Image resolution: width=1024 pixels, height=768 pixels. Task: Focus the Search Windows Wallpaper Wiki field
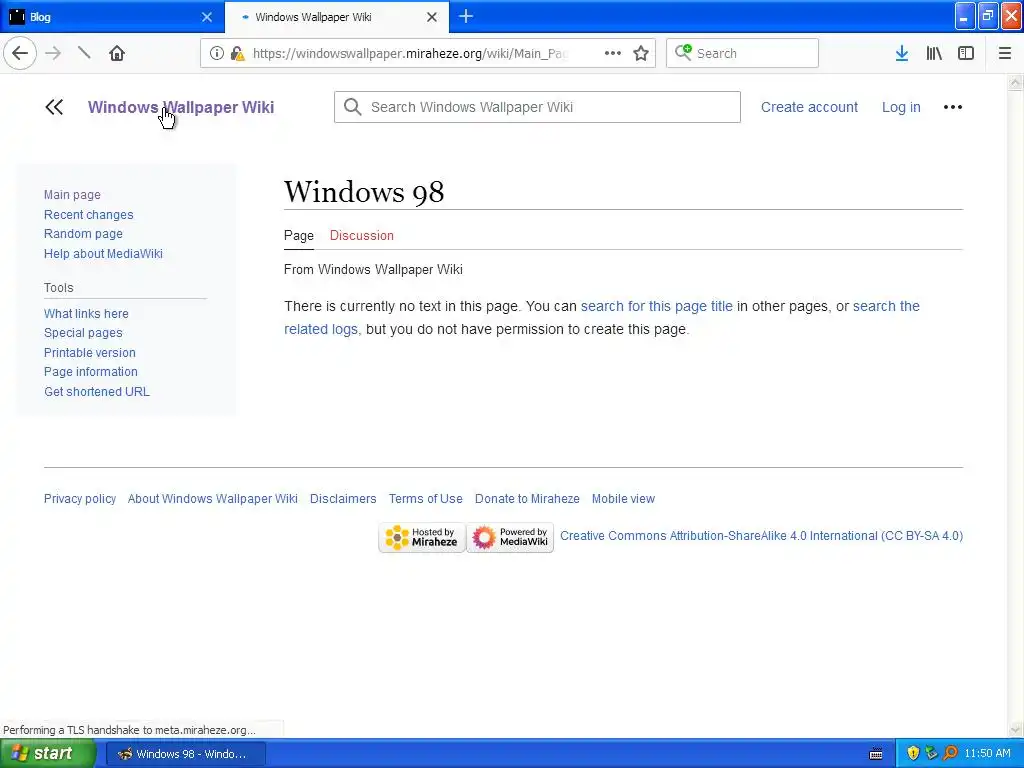[x=537, y=107]
